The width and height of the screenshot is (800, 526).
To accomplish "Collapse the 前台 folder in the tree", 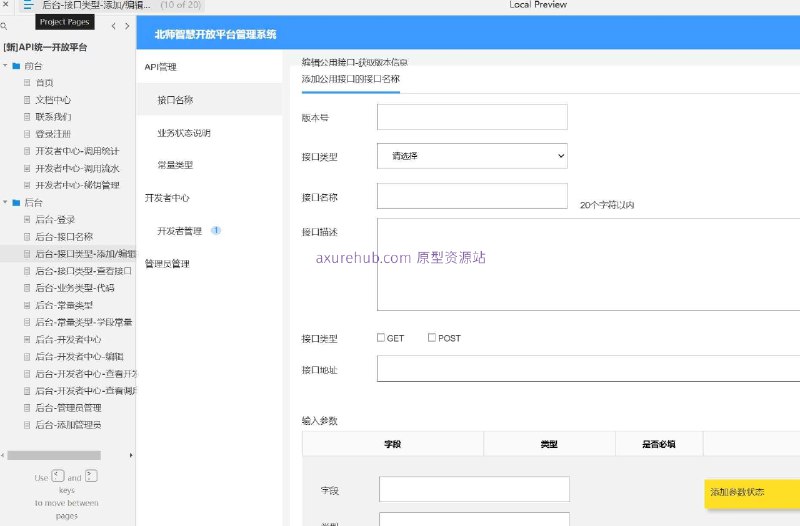I will click(5, 66).
